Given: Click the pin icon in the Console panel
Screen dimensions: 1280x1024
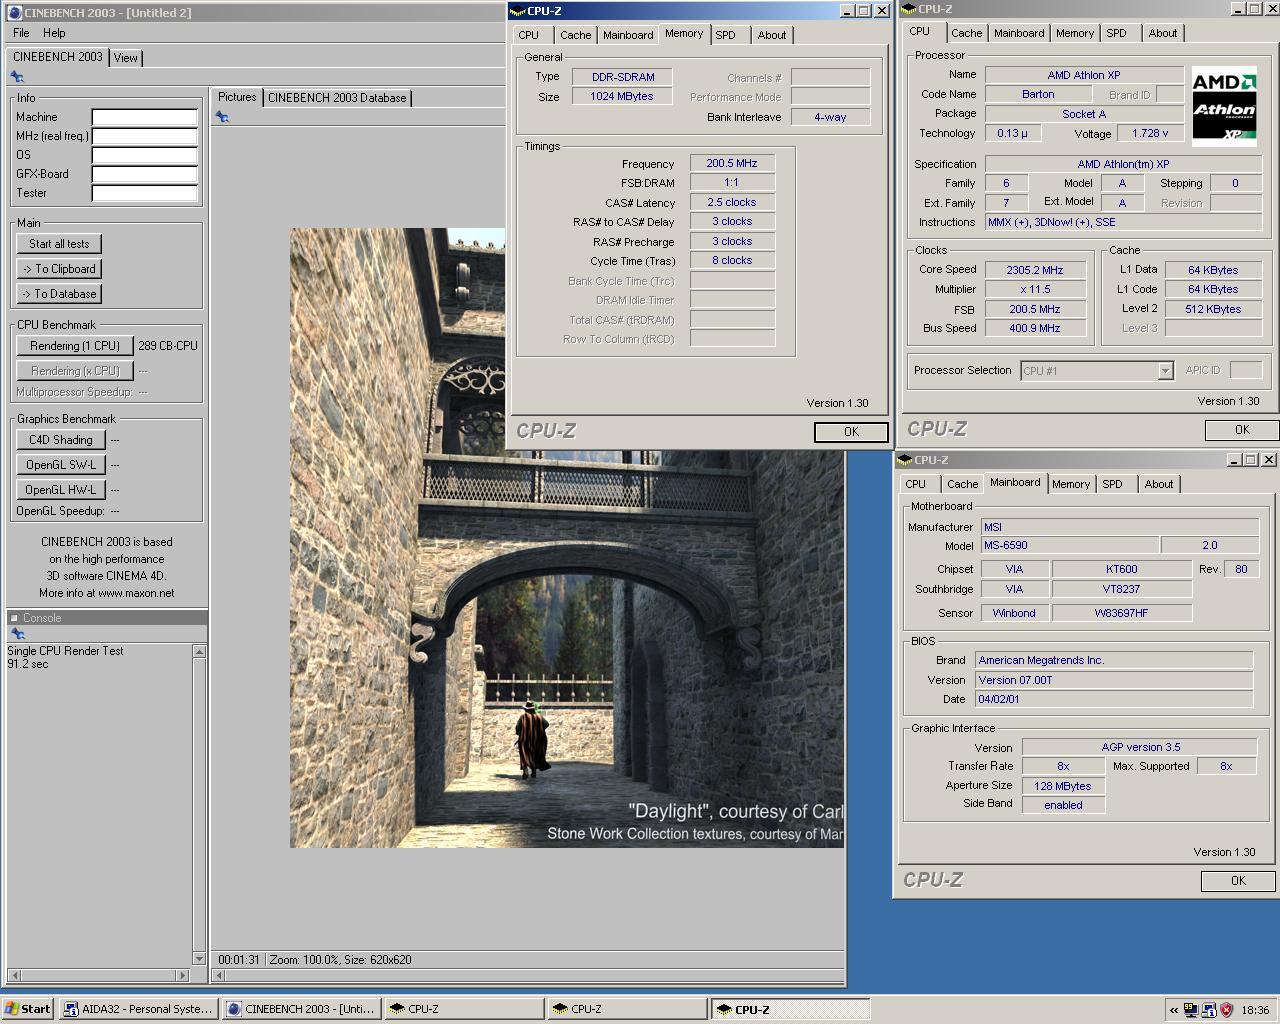Looking at the screenshot, I should [x=17, y=634].
